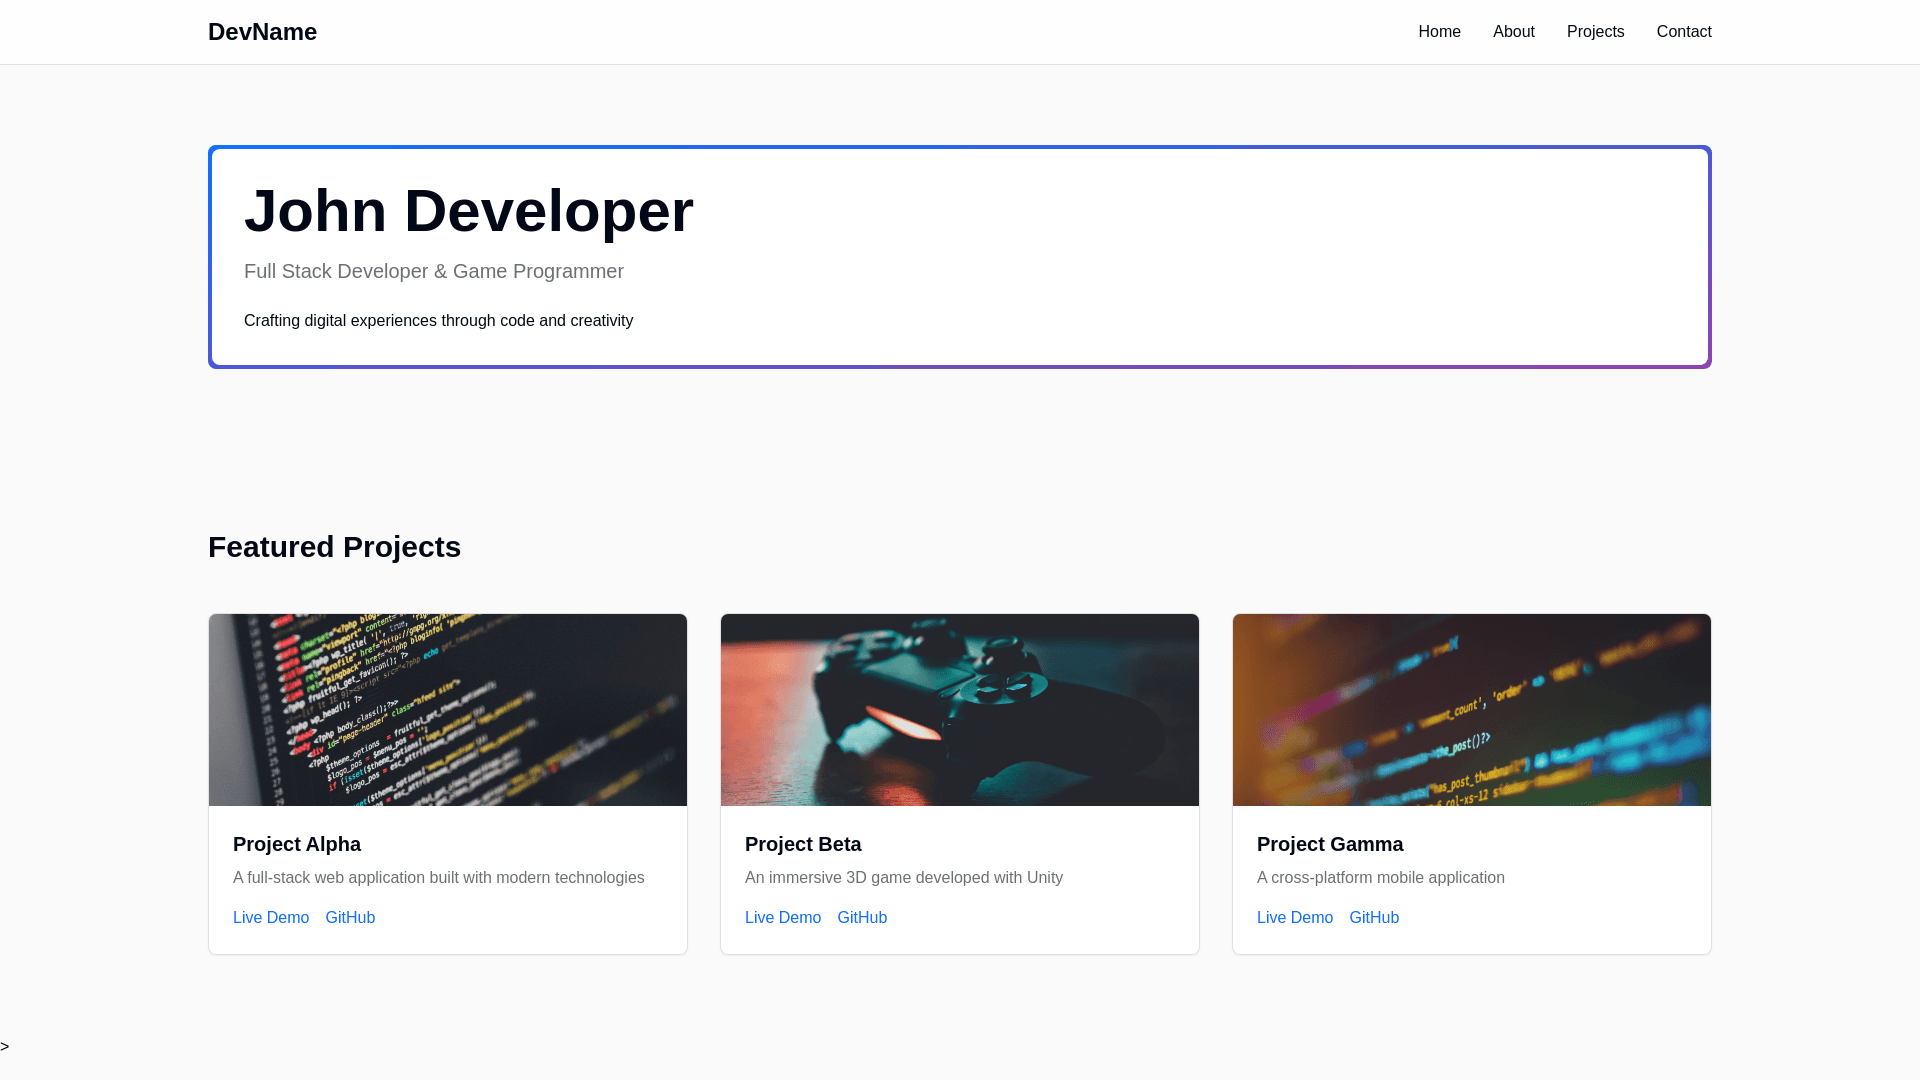Navigate to the Contact page

click(1683, 32)
